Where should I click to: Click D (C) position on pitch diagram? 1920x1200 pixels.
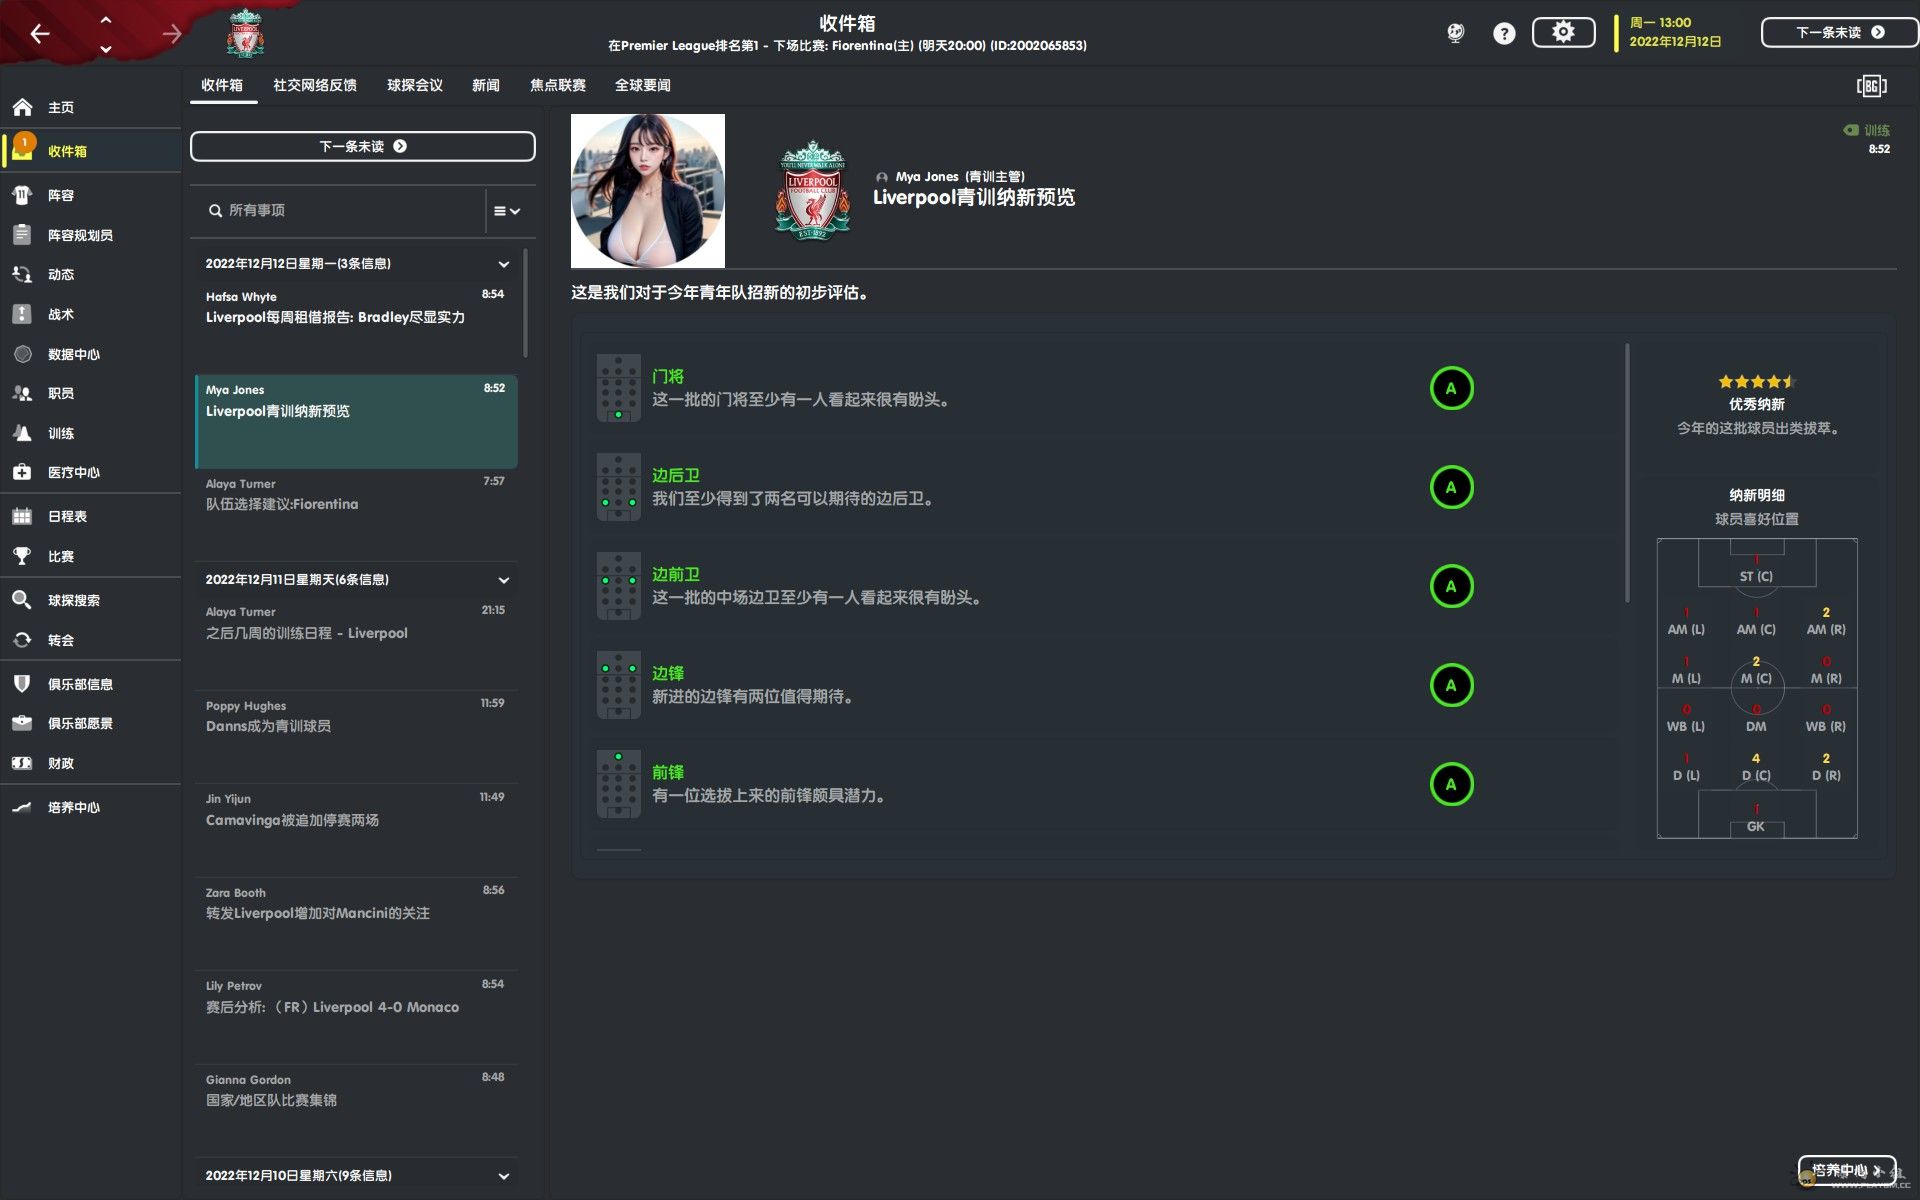click(x=1756, y=768)
